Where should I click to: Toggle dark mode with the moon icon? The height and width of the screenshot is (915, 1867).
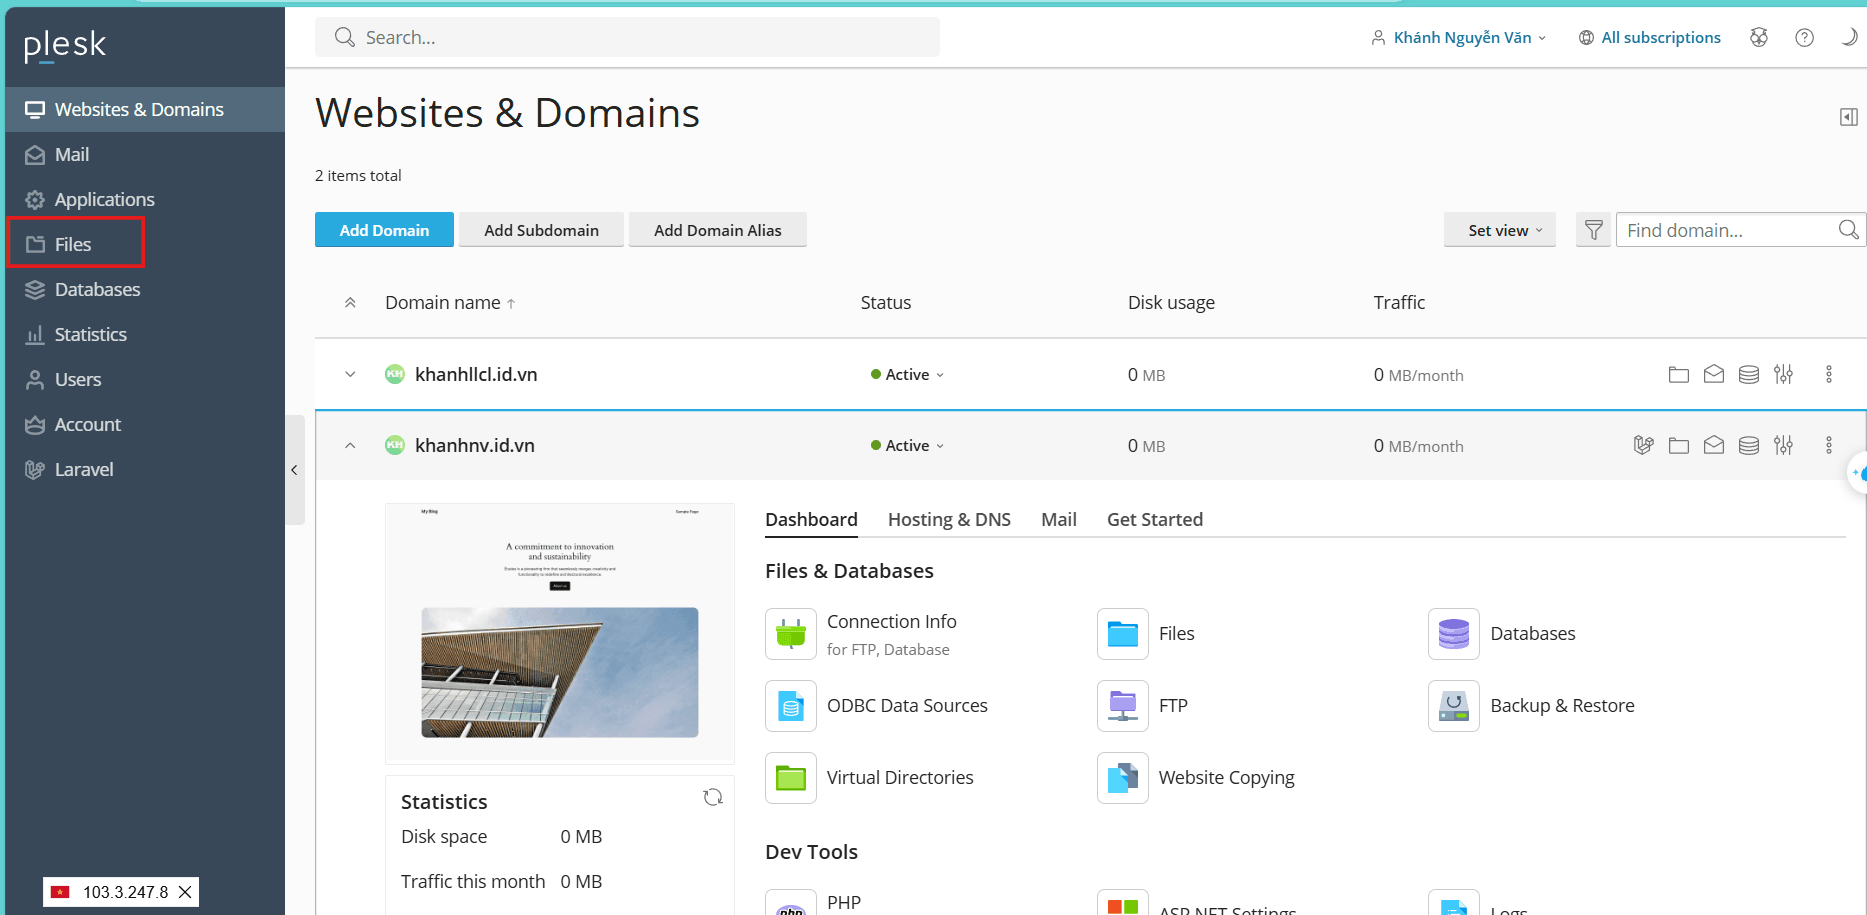(1849, 37)
